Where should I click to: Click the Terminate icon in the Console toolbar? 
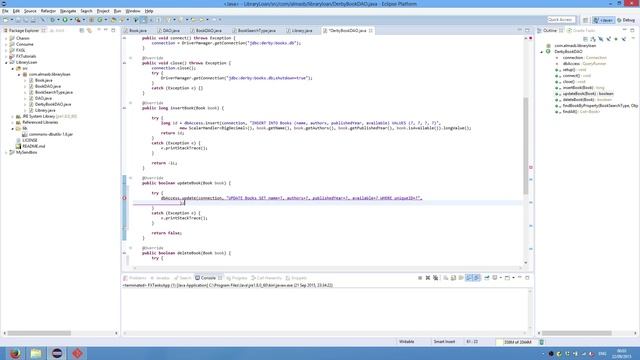[420, 278]
